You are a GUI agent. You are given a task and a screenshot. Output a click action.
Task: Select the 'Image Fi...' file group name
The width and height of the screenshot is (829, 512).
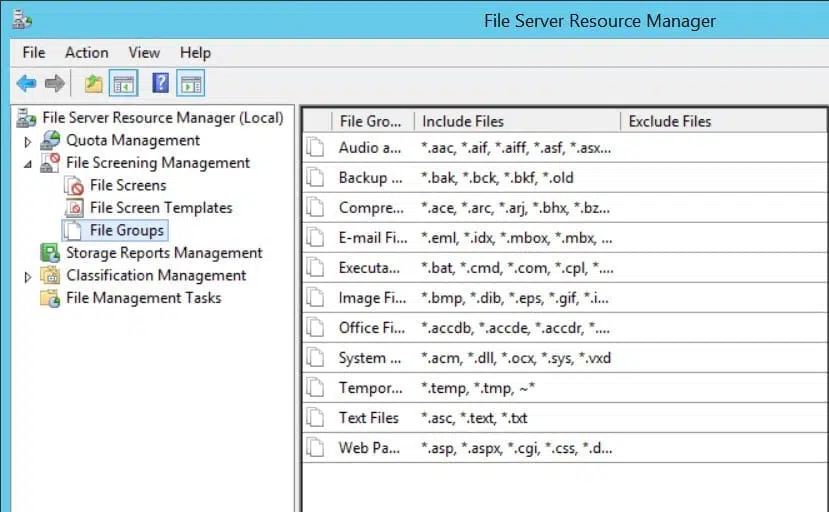click(372, 298)
